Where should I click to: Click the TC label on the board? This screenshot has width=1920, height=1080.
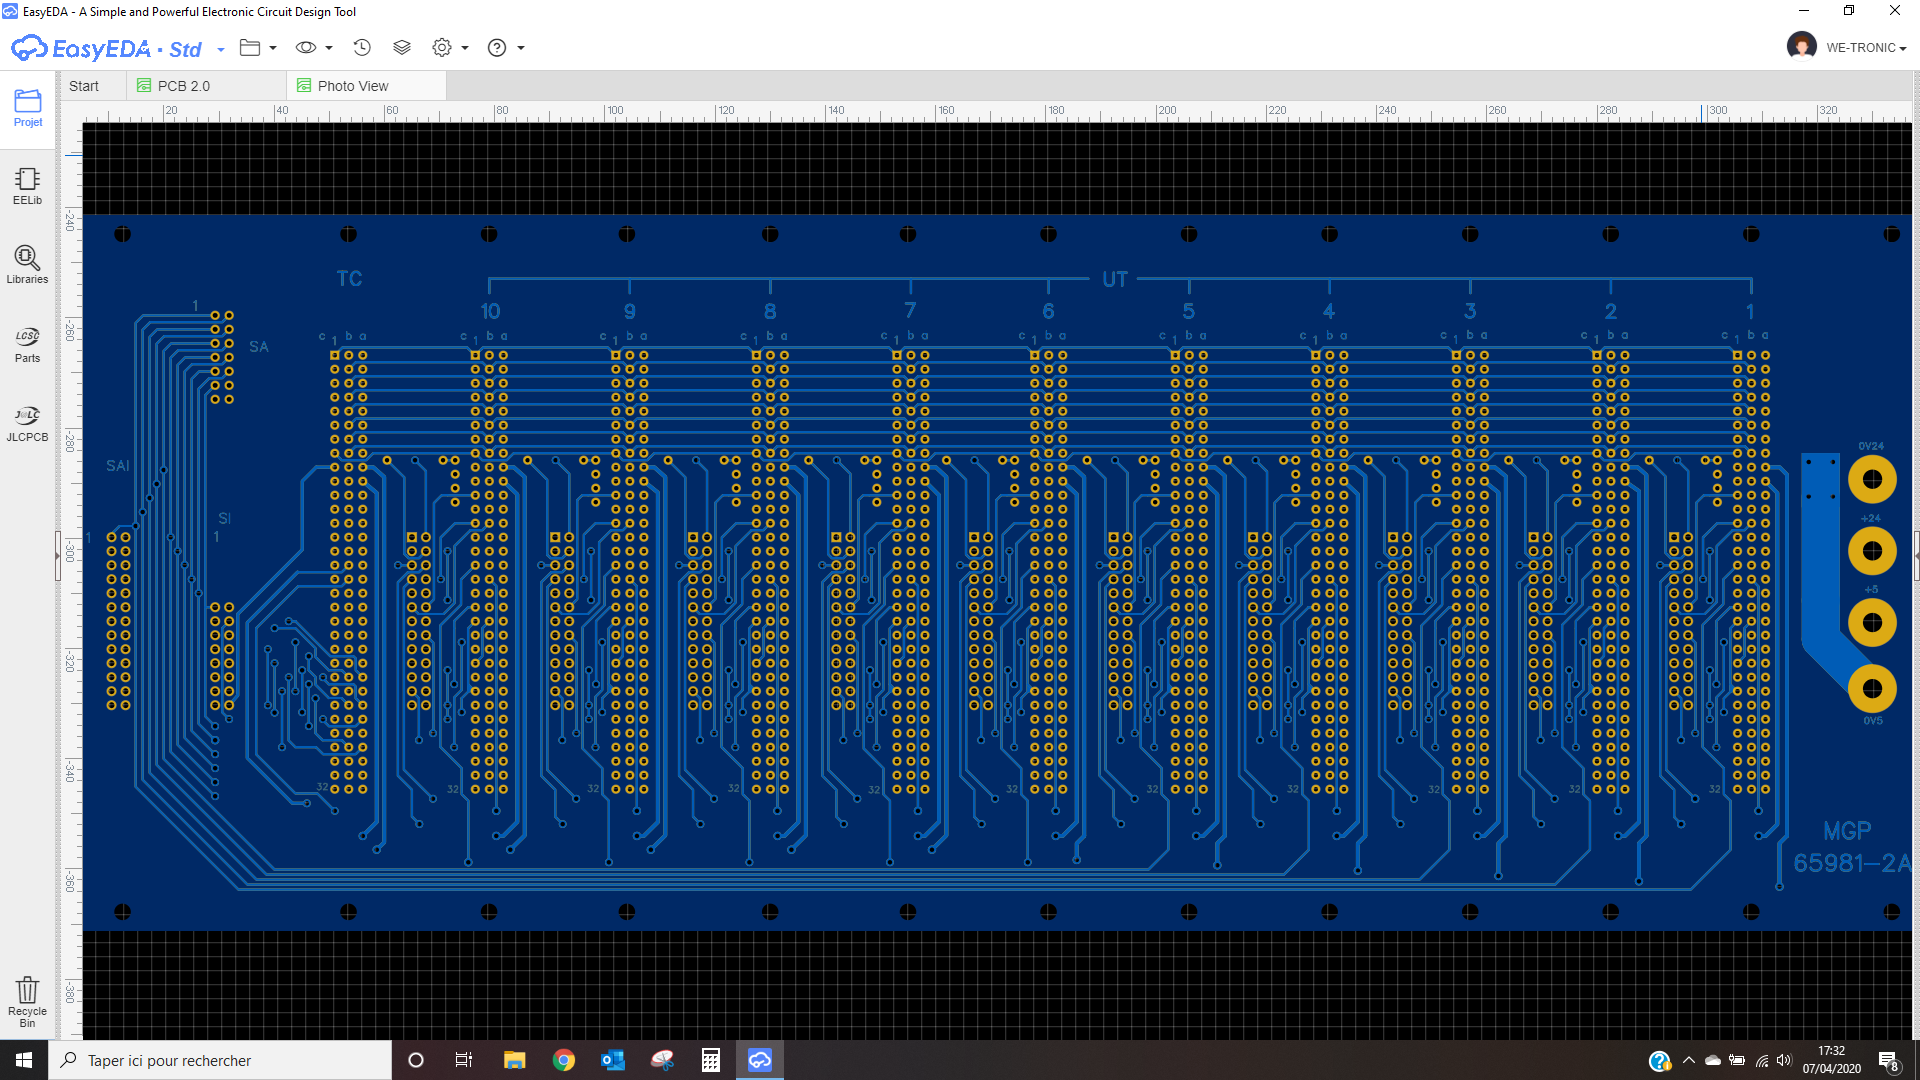(349, 279)
